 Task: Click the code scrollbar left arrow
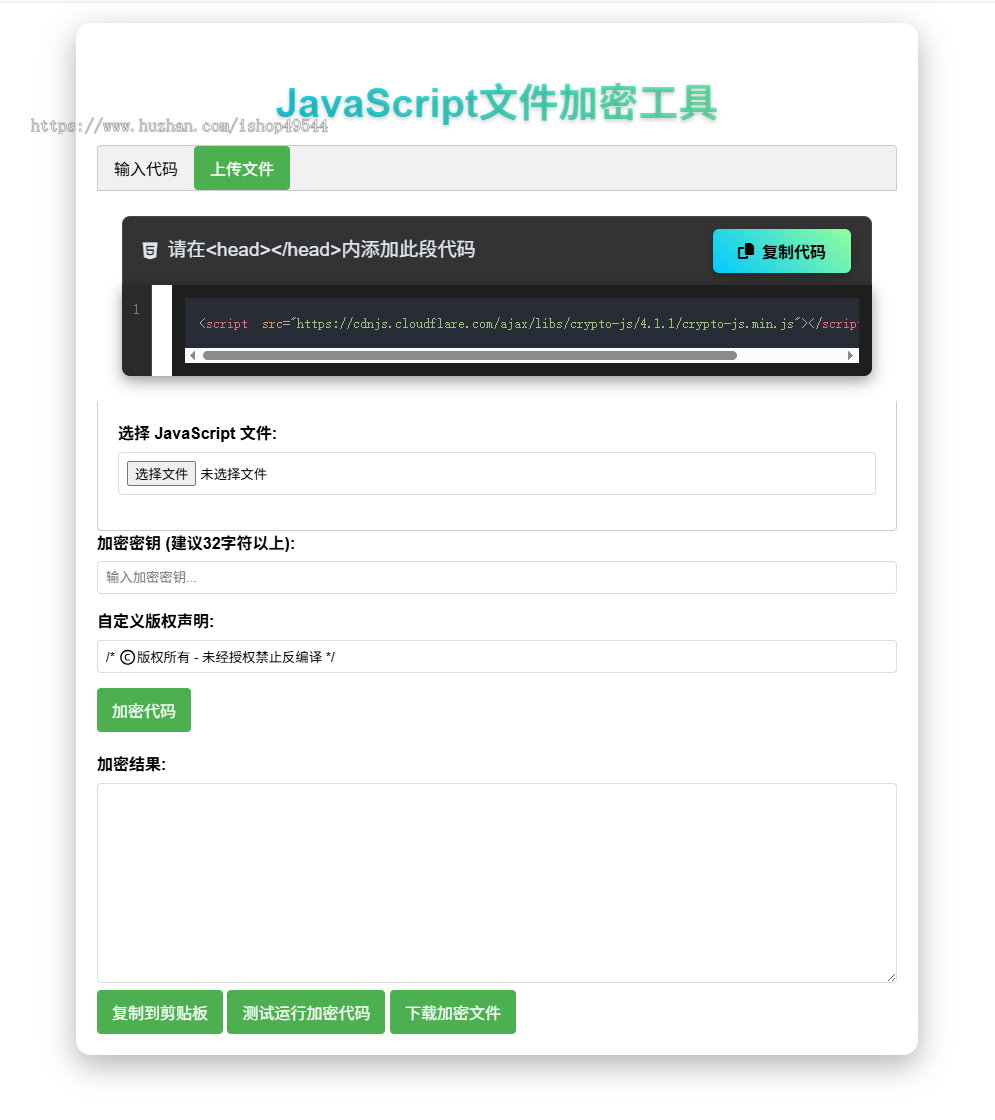coord(192,356)
